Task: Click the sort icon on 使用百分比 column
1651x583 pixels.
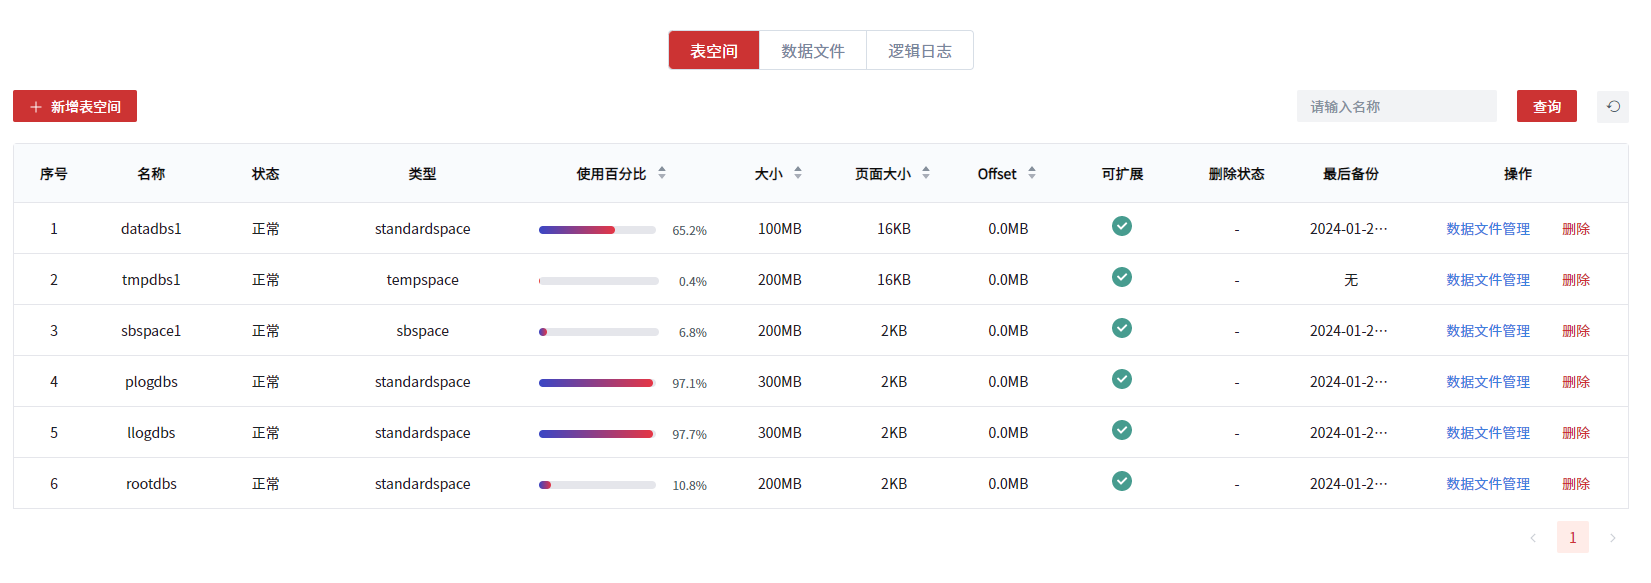Action: [x=662, y=173]
